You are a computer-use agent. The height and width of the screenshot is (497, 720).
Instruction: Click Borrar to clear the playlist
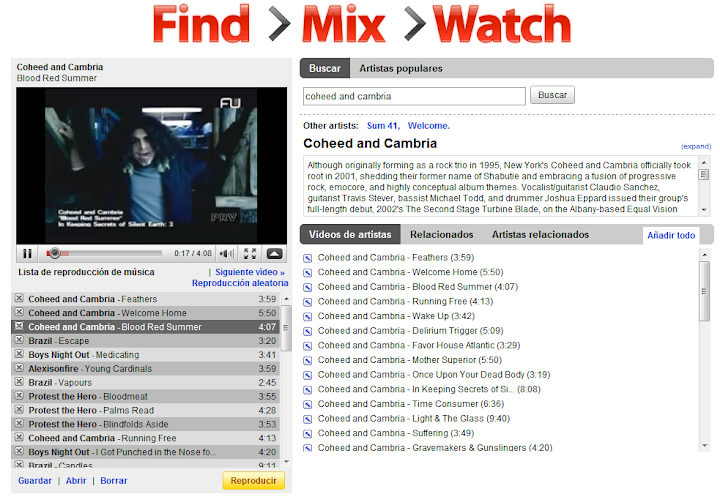coord(113,481)
